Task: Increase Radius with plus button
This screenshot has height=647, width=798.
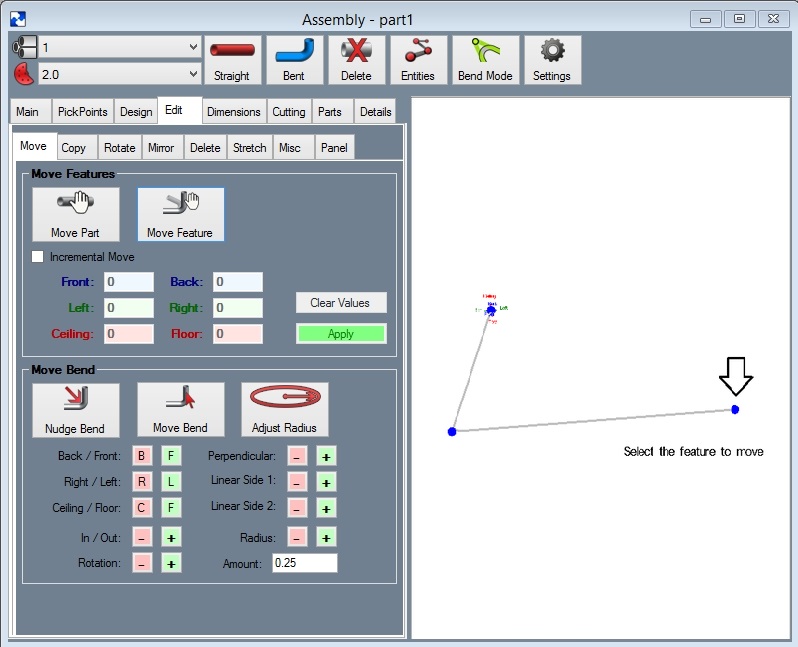Action: 326,537
